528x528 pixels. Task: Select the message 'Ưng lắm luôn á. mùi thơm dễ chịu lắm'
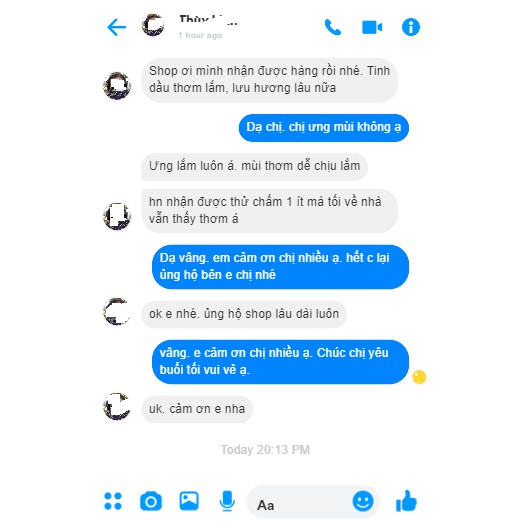click(254, 166)
